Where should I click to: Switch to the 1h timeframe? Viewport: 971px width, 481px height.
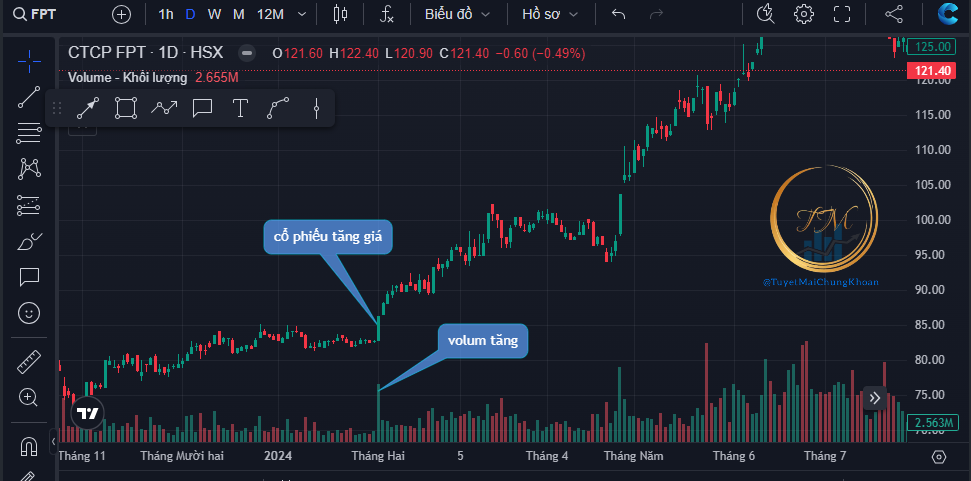[x=166, y=15]
